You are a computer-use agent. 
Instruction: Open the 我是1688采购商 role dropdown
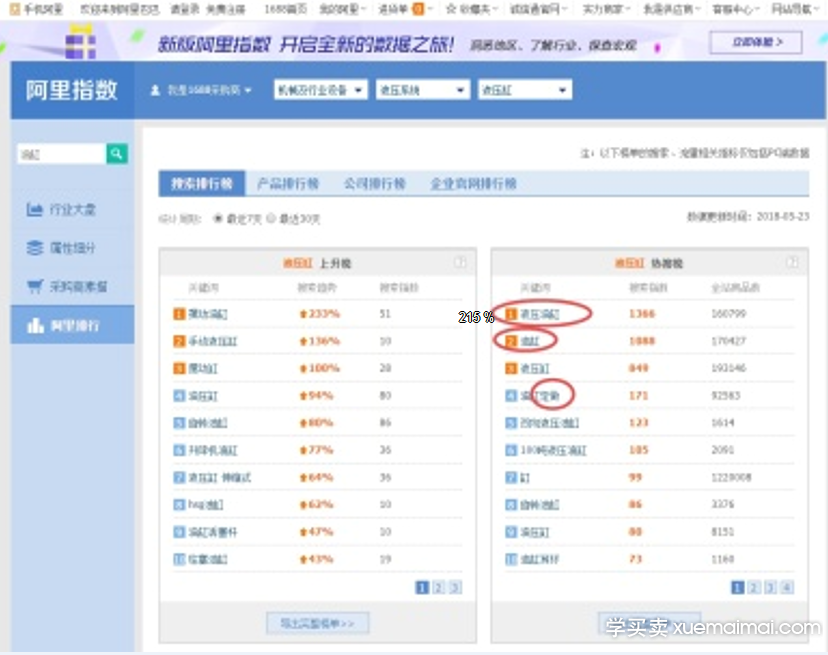click(x=209, y=90)
